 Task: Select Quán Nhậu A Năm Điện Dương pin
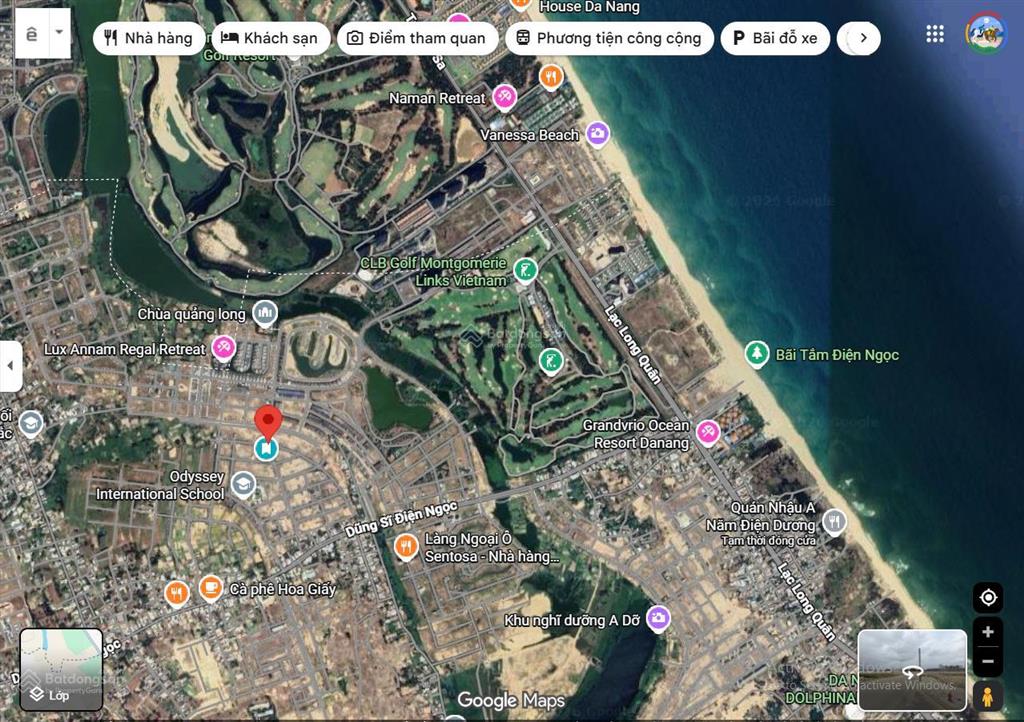coord(834,522)
